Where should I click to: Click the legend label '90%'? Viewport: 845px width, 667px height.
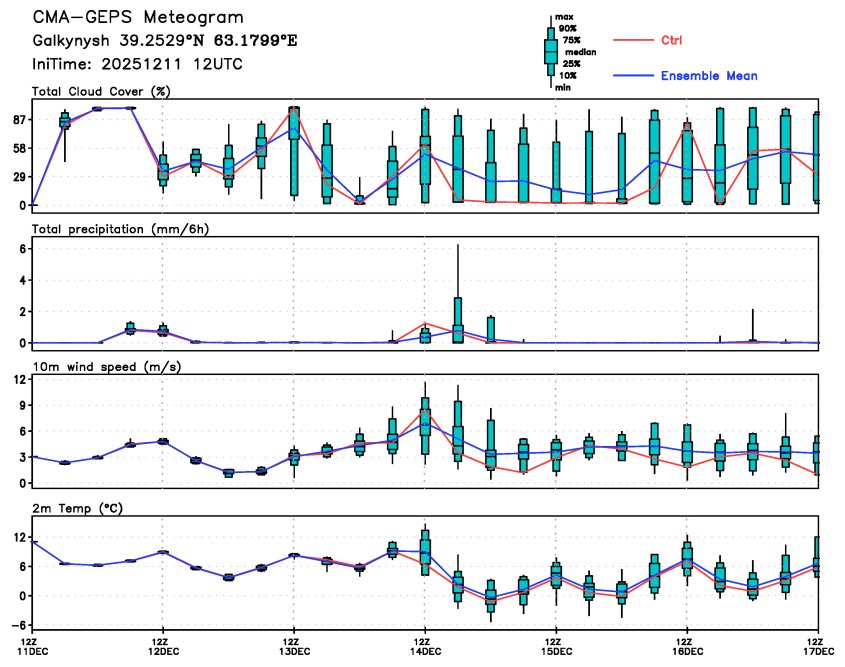tap(567, 29)
